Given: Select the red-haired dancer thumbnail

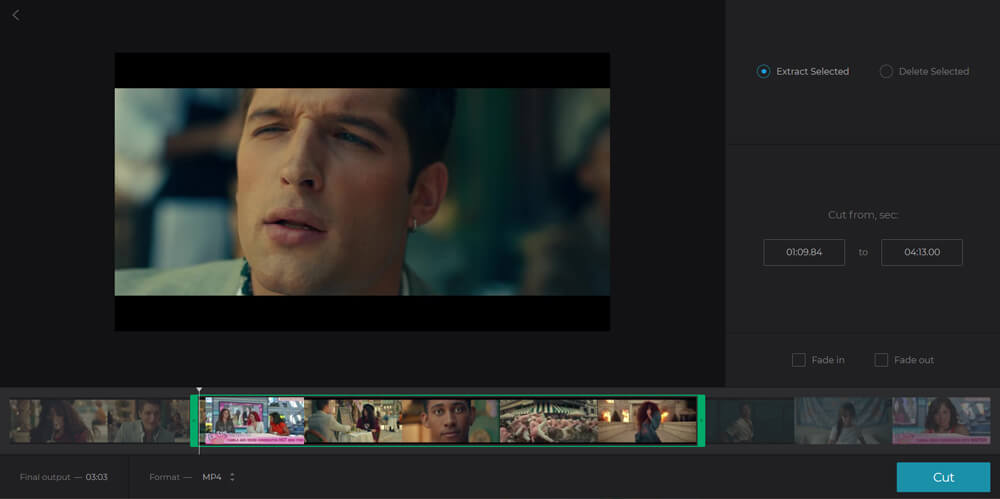Looking at the screenshot, I should coord(647,421).
